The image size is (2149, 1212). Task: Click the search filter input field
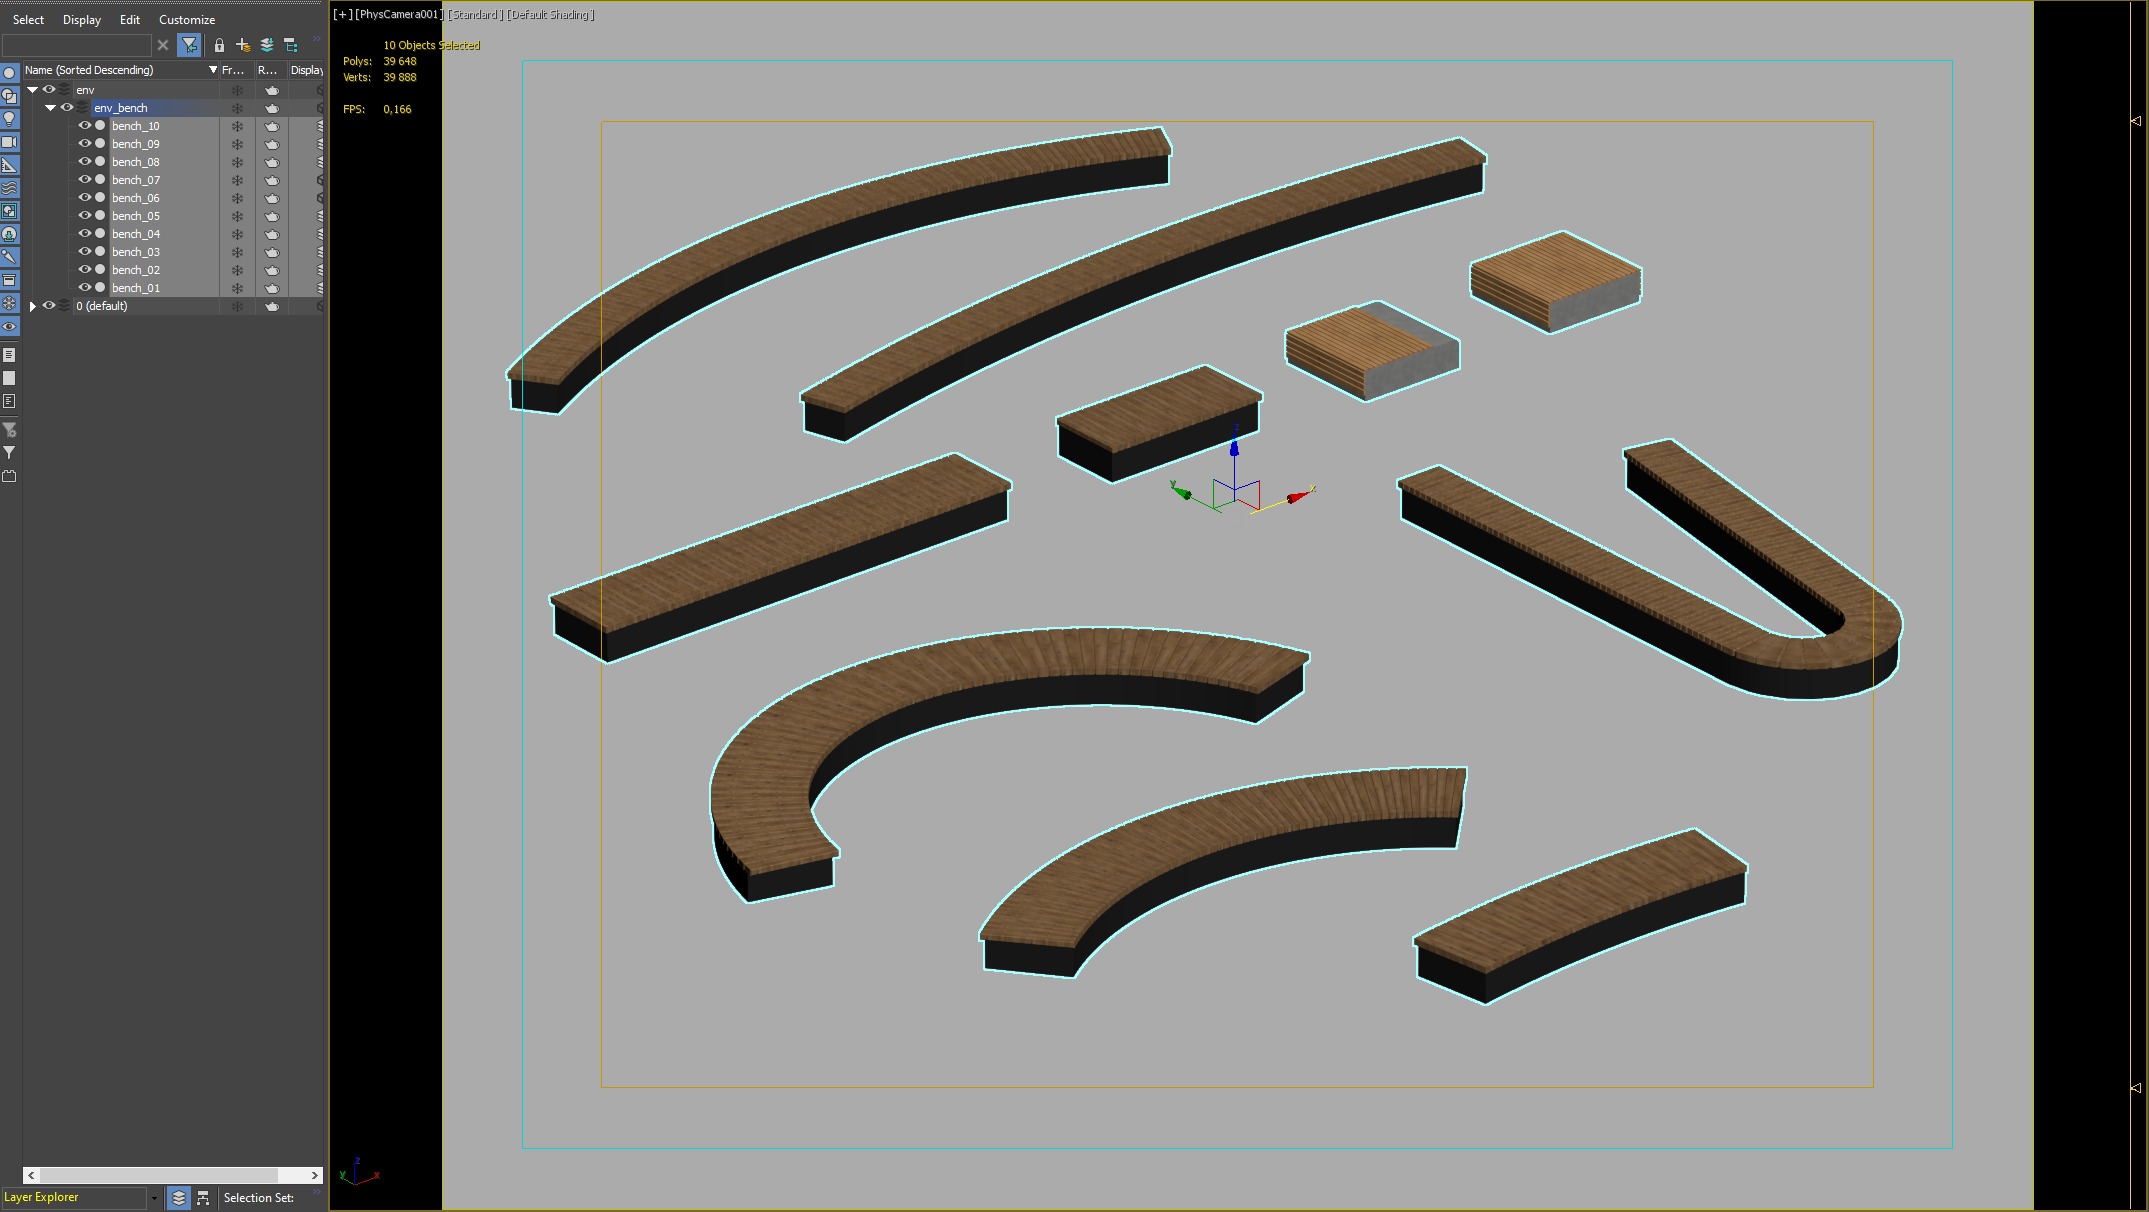click(x=77, y=45)
